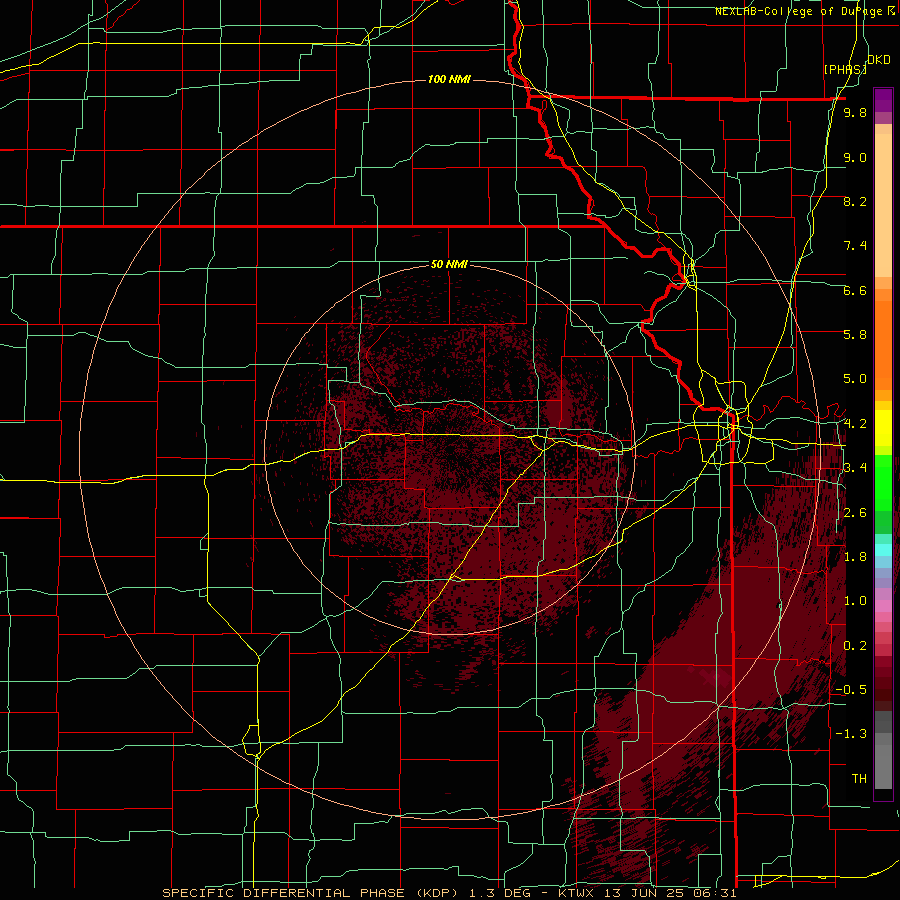Click the 1.8 legend value
Image resolution: width=900 pixels, height=900 pixels.
[855, 557]
